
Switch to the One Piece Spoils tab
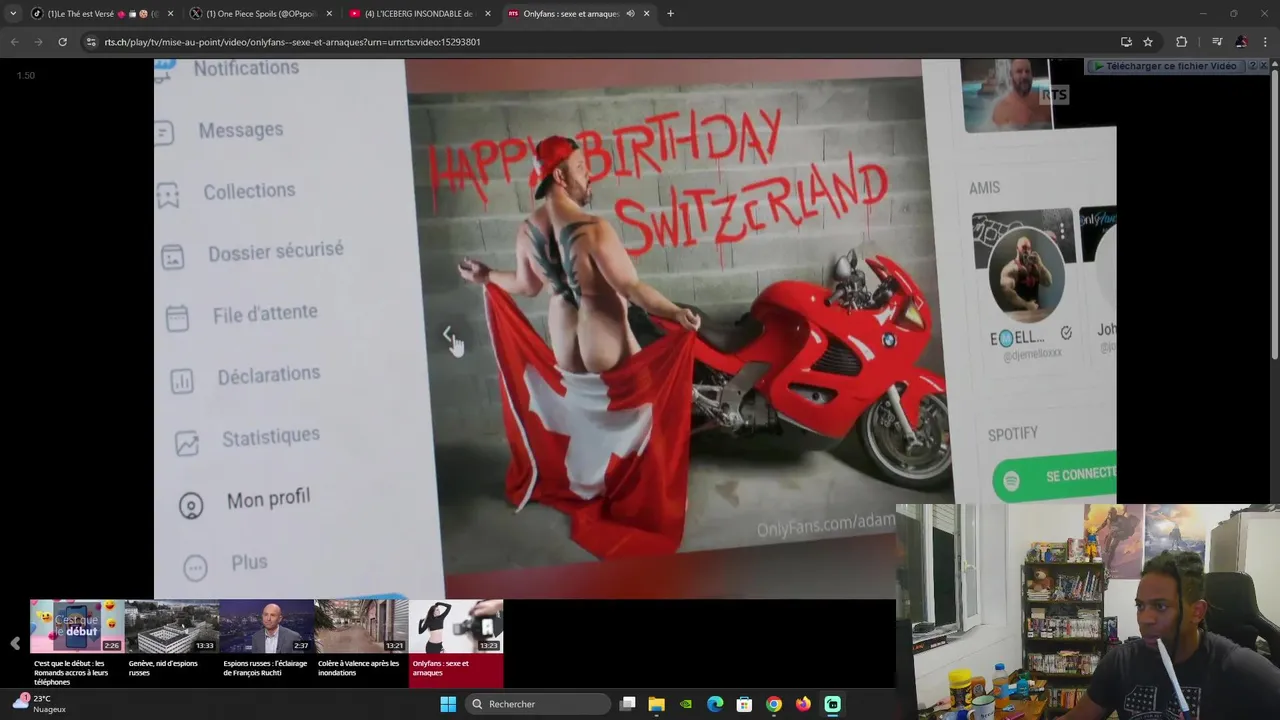(259, 14)
